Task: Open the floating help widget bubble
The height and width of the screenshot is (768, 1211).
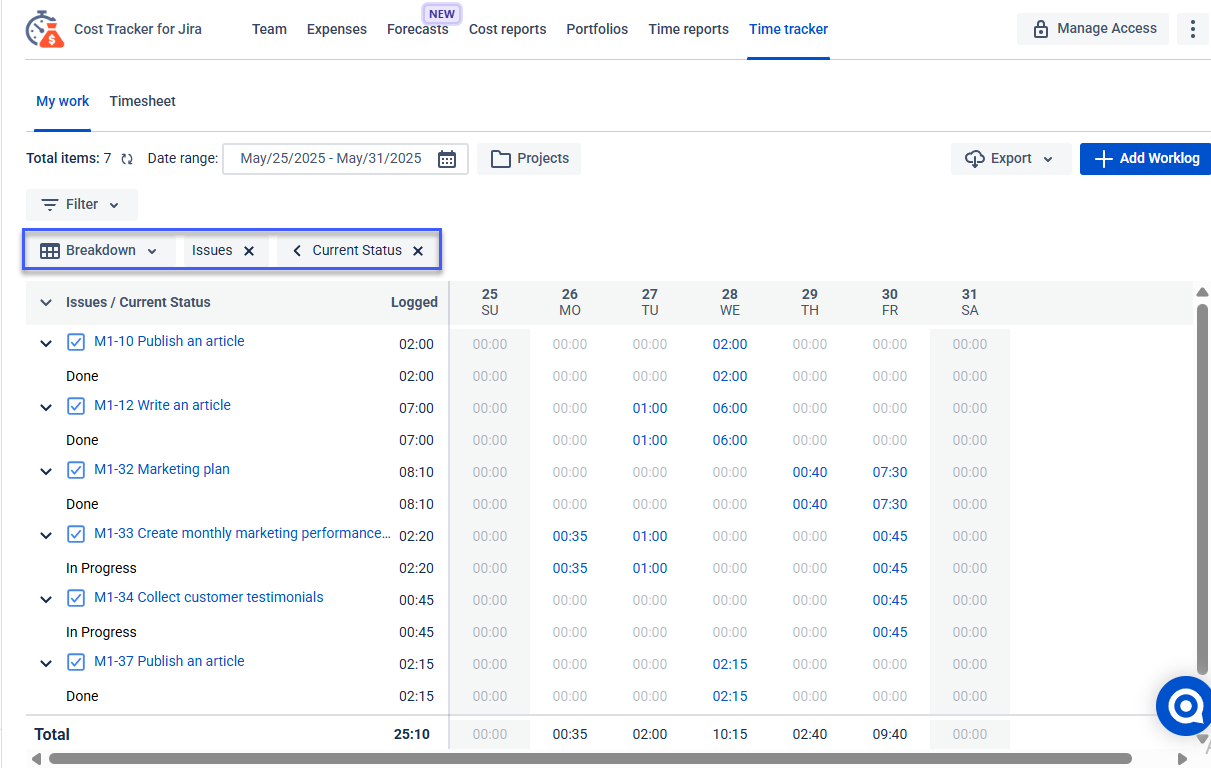Action: [1184, 706]
